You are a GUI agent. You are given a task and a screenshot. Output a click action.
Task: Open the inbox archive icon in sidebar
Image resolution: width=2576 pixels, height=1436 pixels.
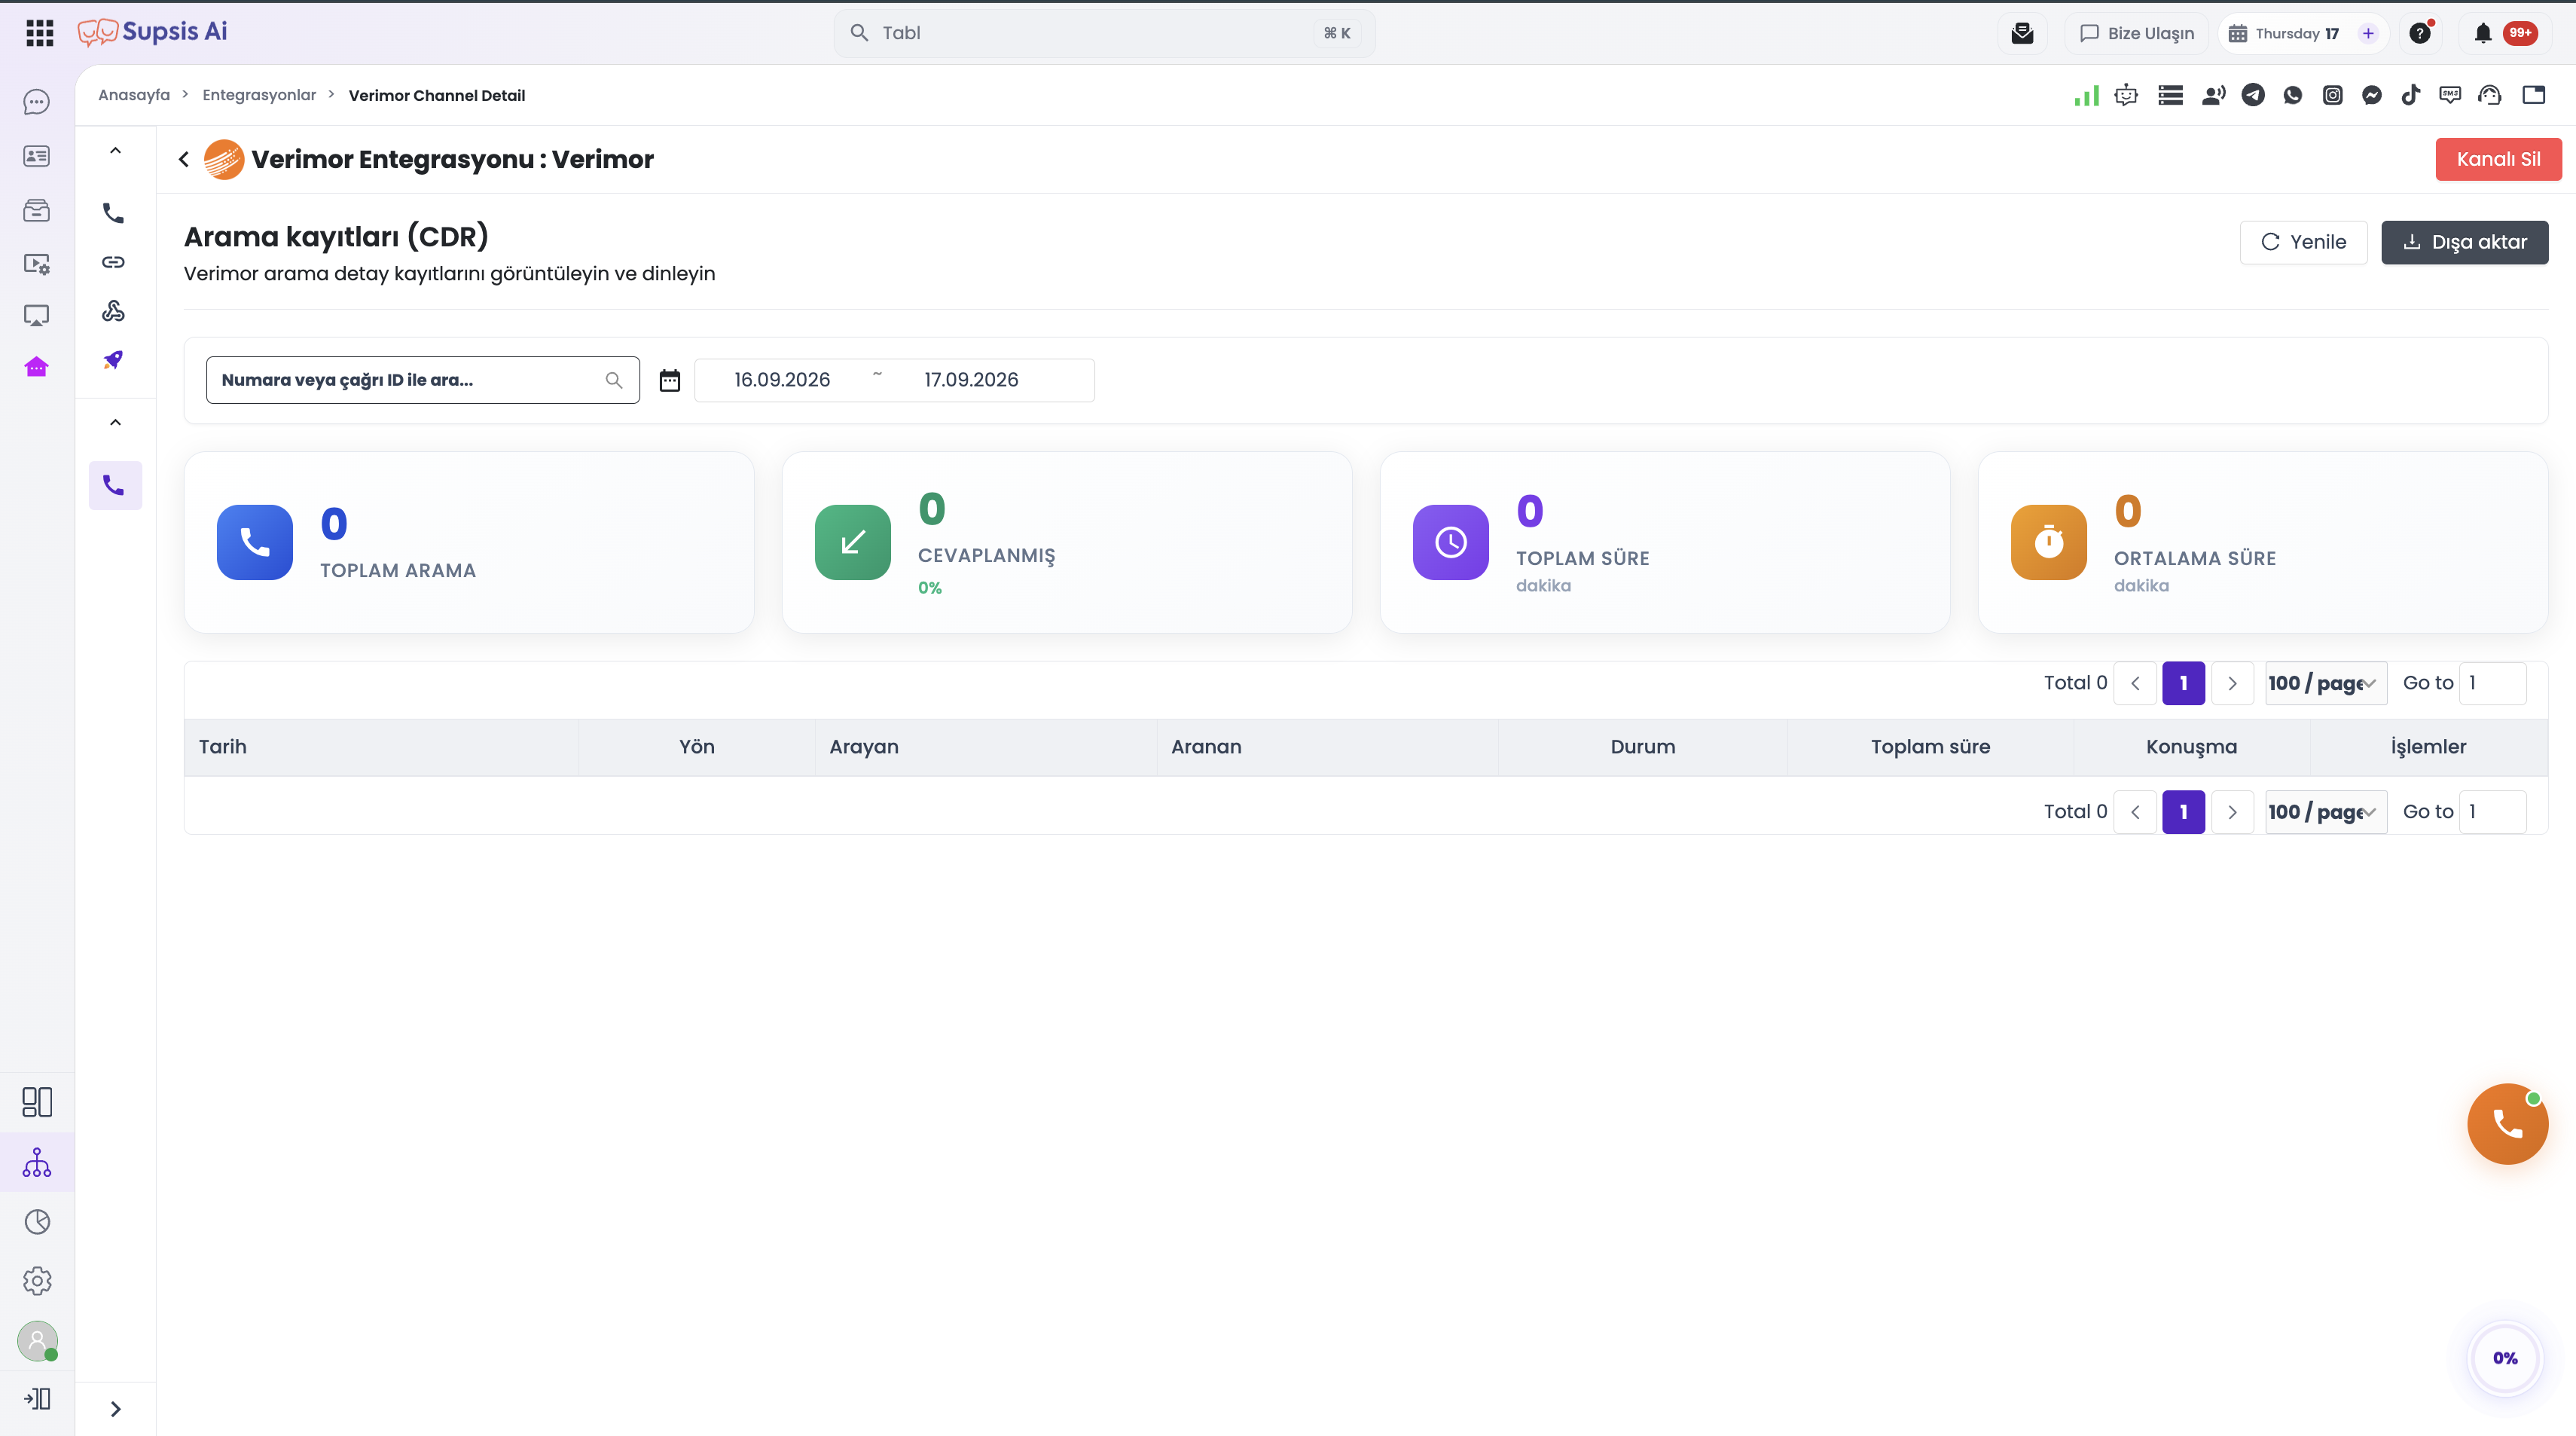37,210
